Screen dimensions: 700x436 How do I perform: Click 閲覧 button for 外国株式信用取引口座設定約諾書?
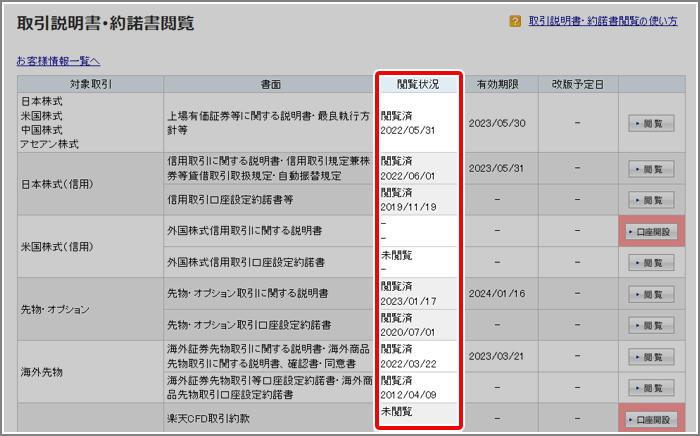[x=651, y=263]
